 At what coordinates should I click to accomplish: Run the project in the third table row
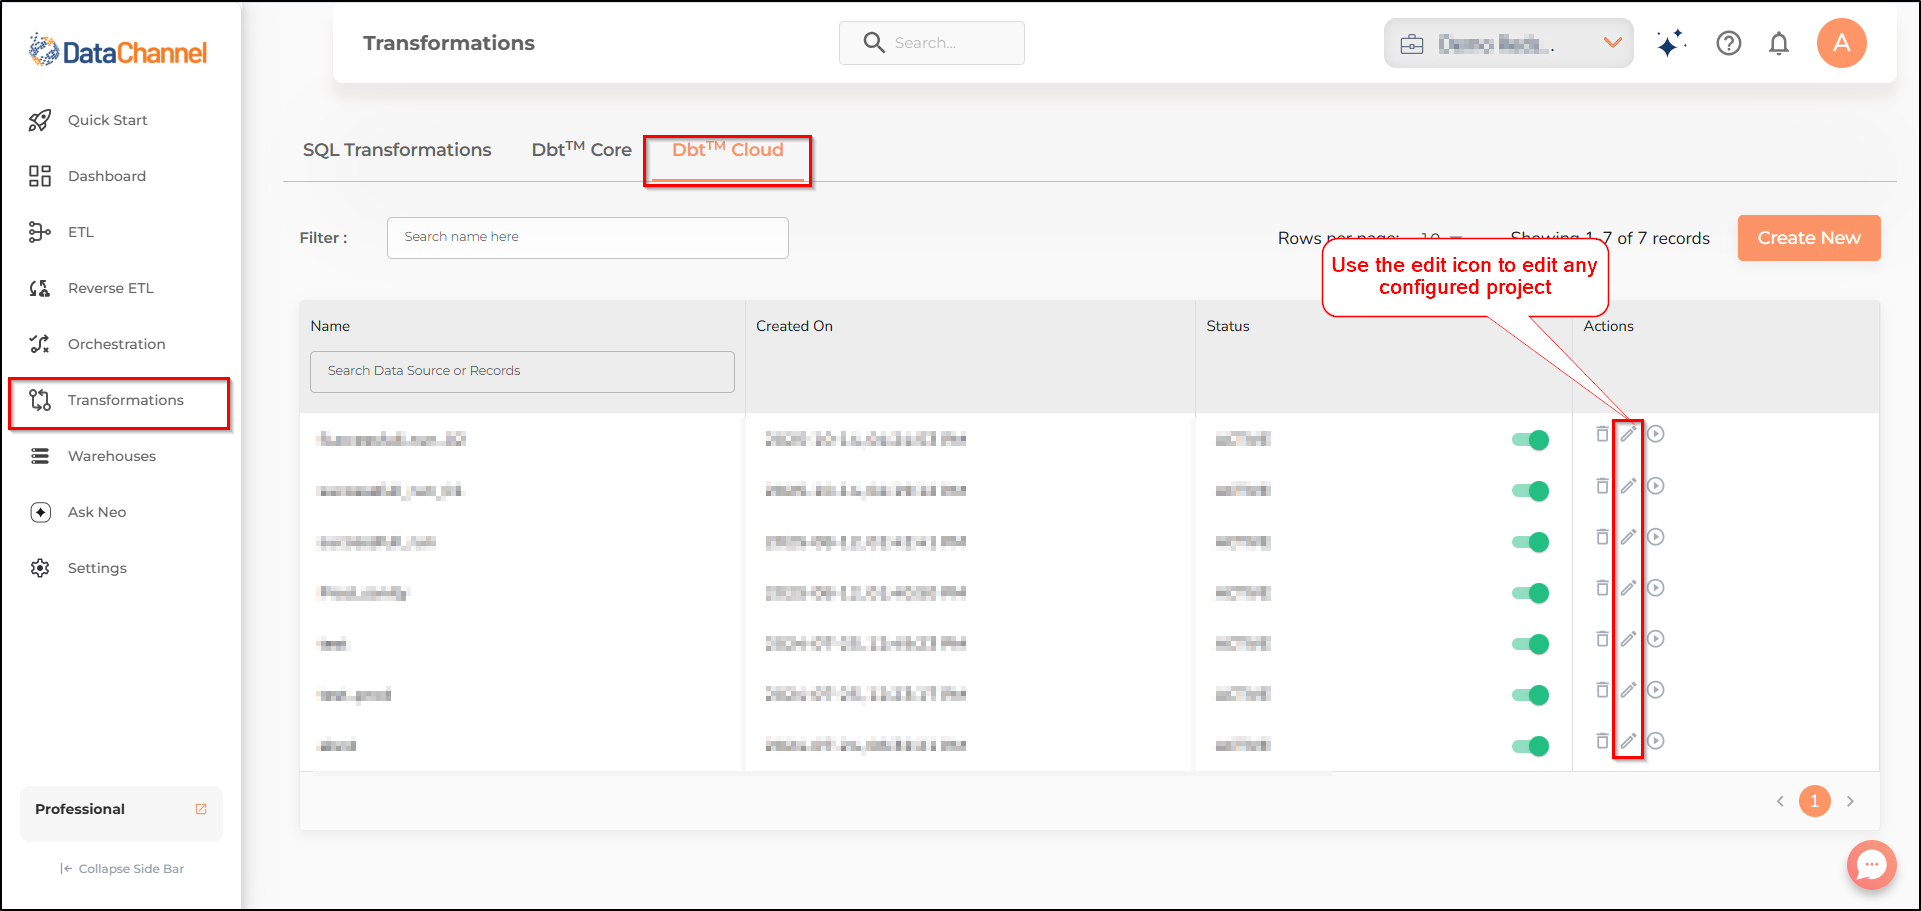click(x=1656, y=537)
